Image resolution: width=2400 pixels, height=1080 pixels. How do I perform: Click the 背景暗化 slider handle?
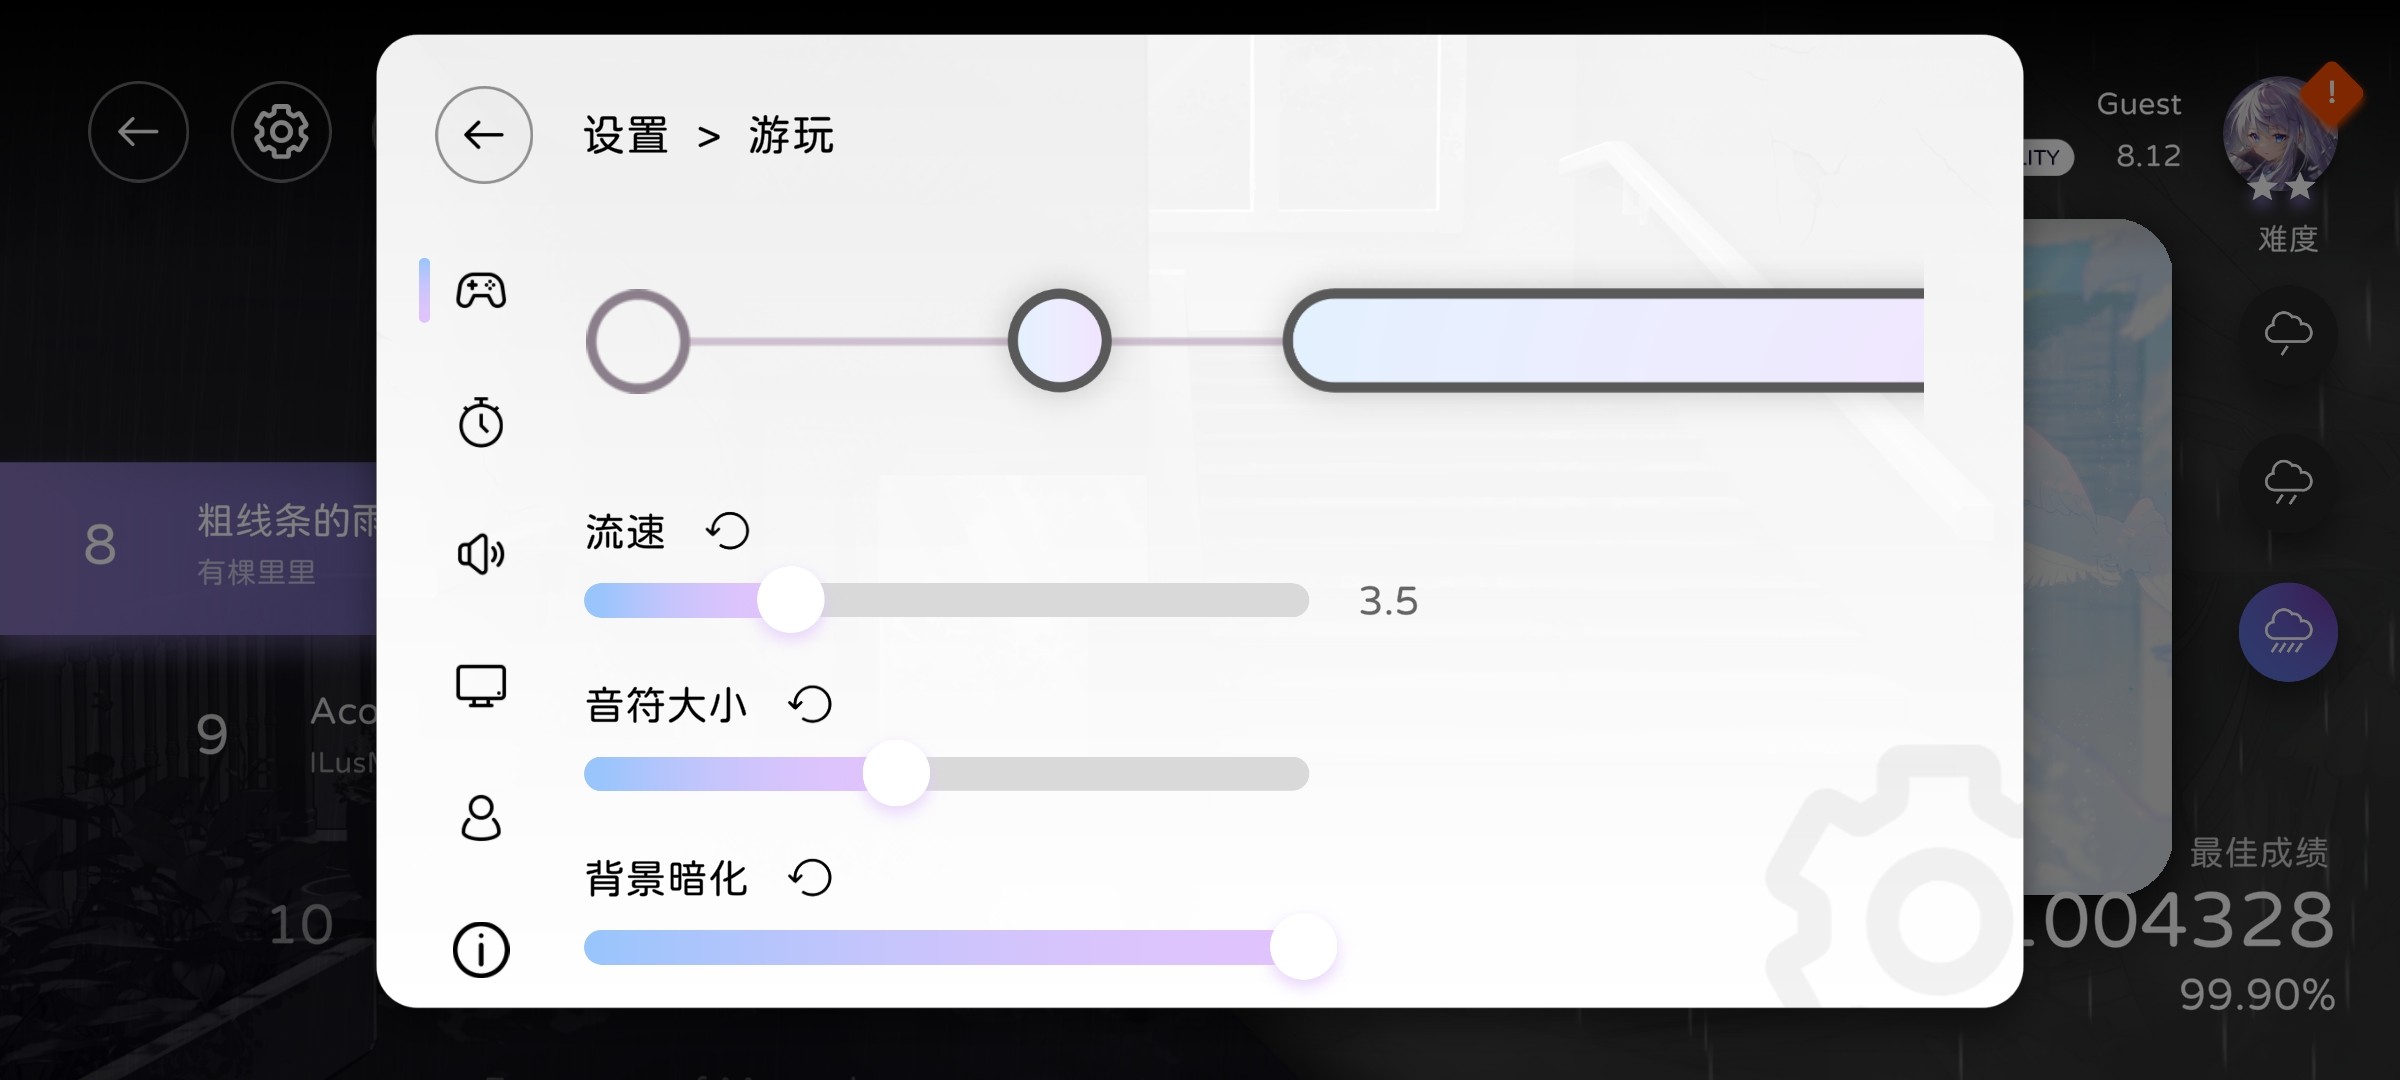tap(1303, 946)
